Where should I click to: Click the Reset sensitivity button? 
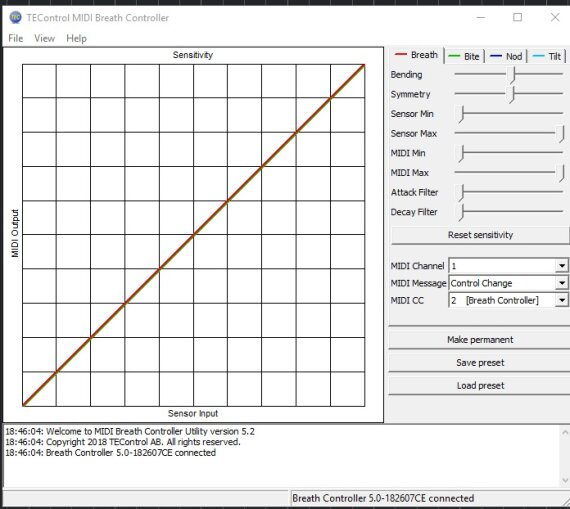(x=480, y=235)
